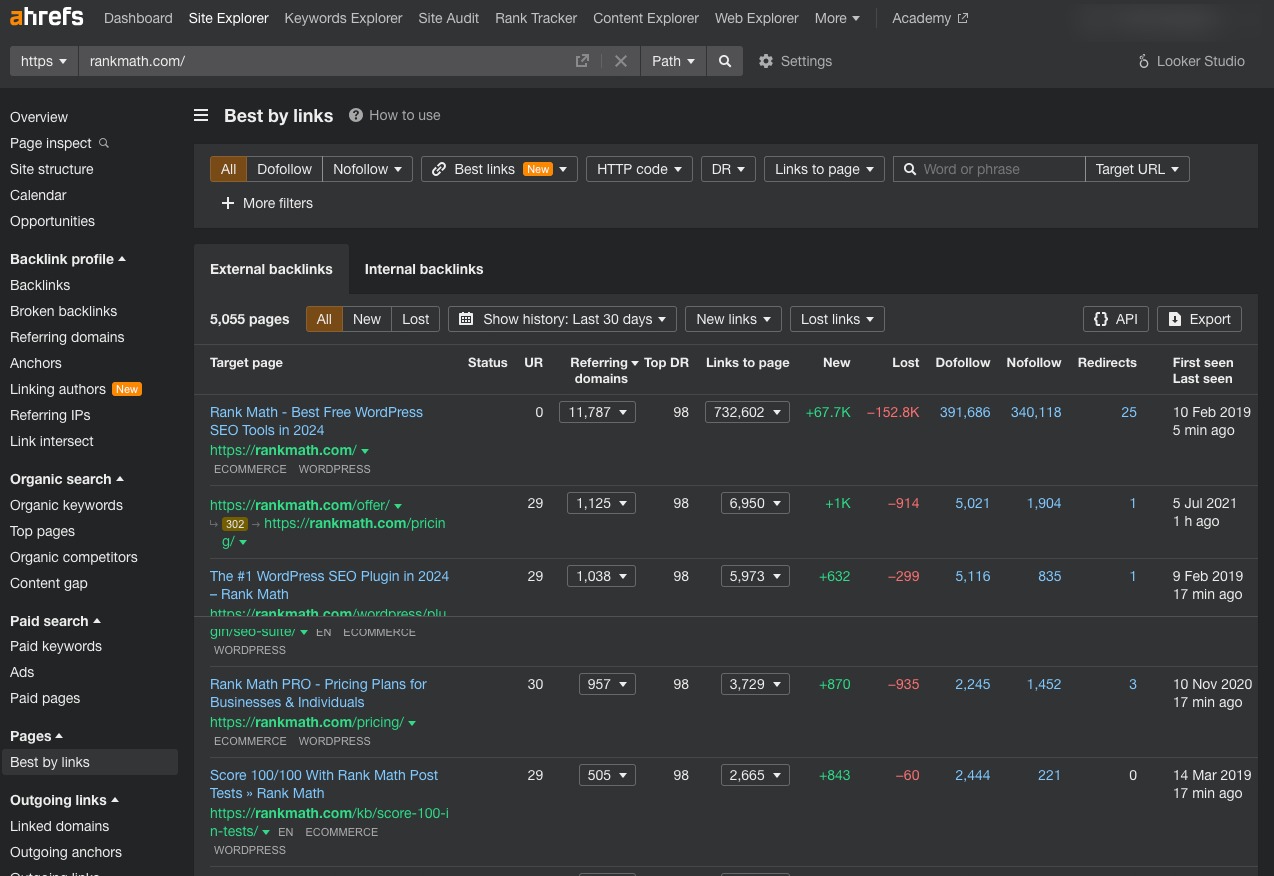The height and width of the screenshot is (876, 1274).
Task: Open Keywords Explorer from the top menu
Action: (x=342, y=18)
